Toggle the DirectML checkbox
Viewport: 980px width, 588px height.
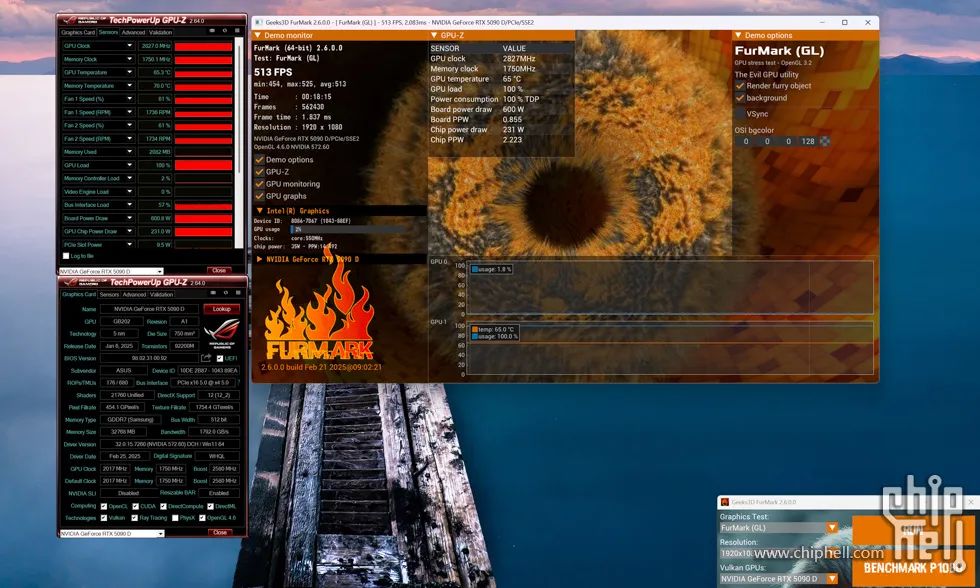[211, 506]
